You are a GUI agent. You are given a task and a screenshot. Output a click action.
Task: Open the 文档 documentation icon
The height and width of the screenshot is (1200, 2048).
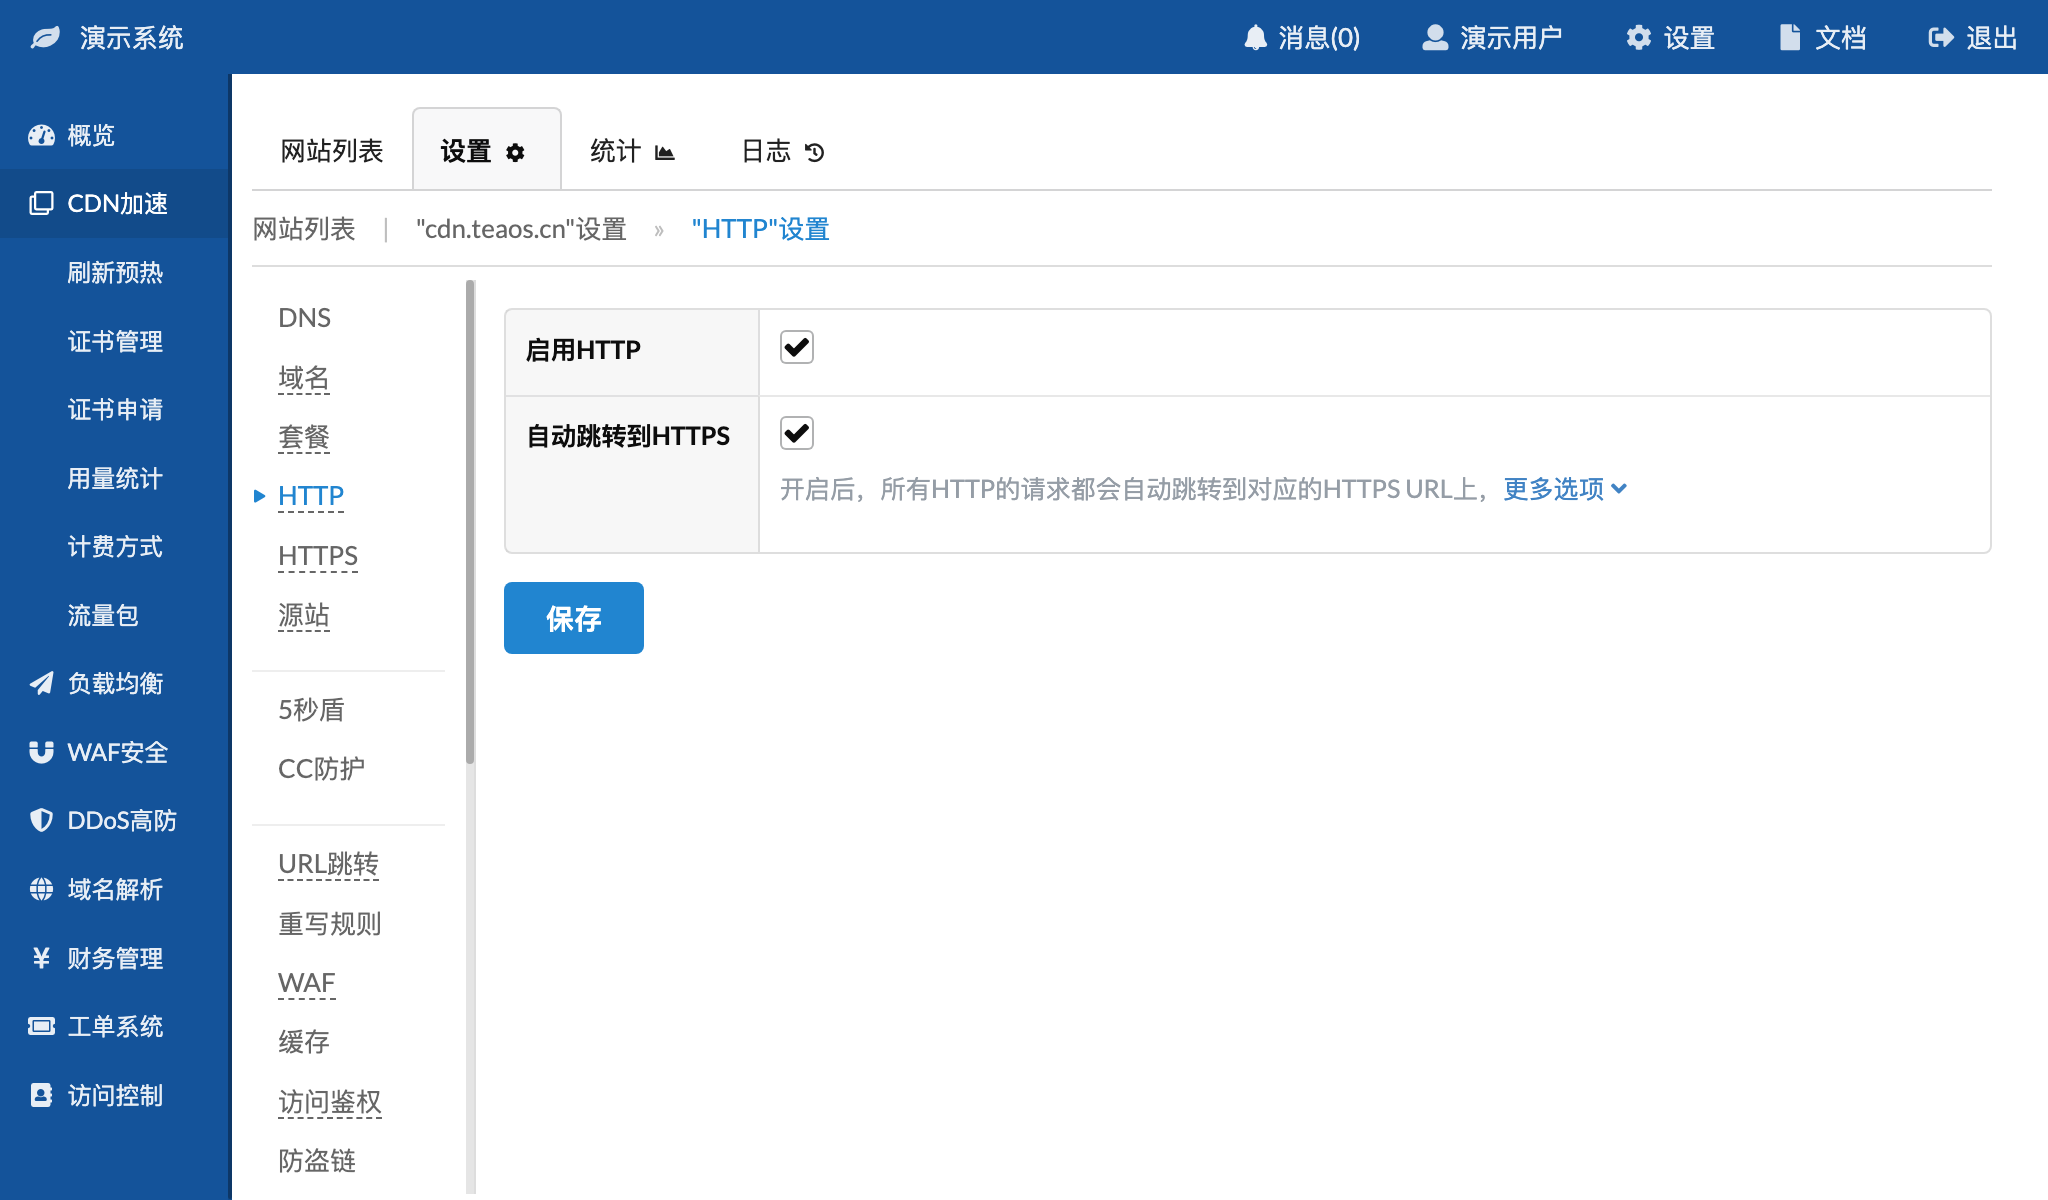1790,36
